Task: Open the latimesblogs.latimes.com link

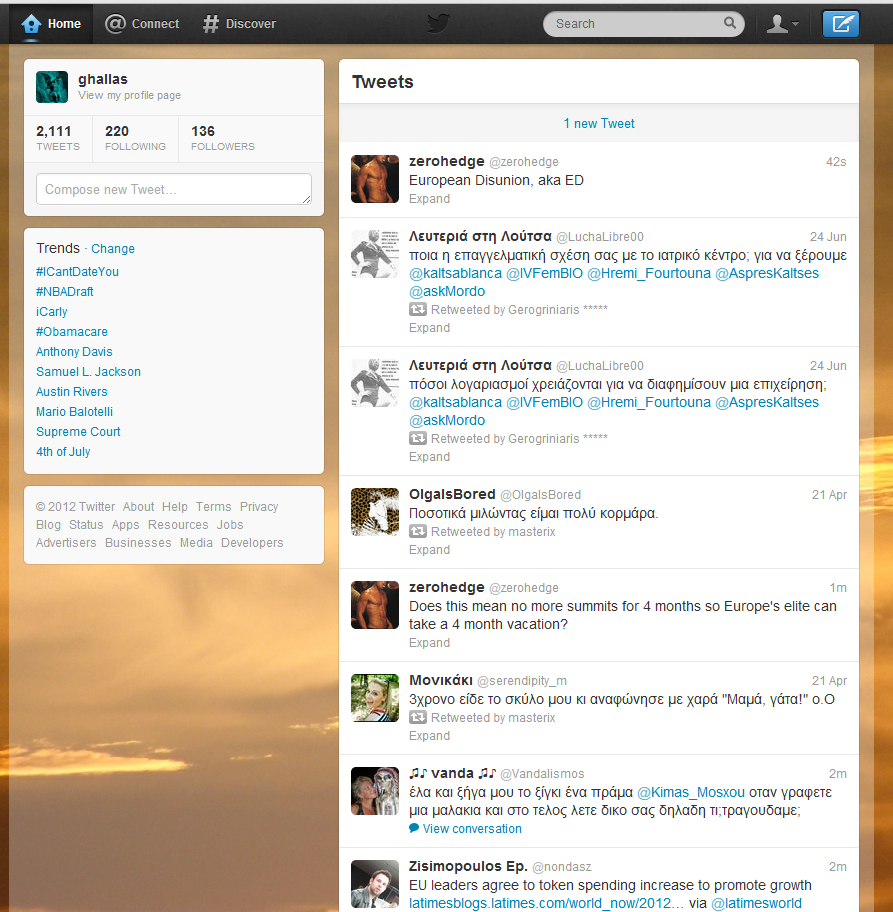Action: (546, 904)
